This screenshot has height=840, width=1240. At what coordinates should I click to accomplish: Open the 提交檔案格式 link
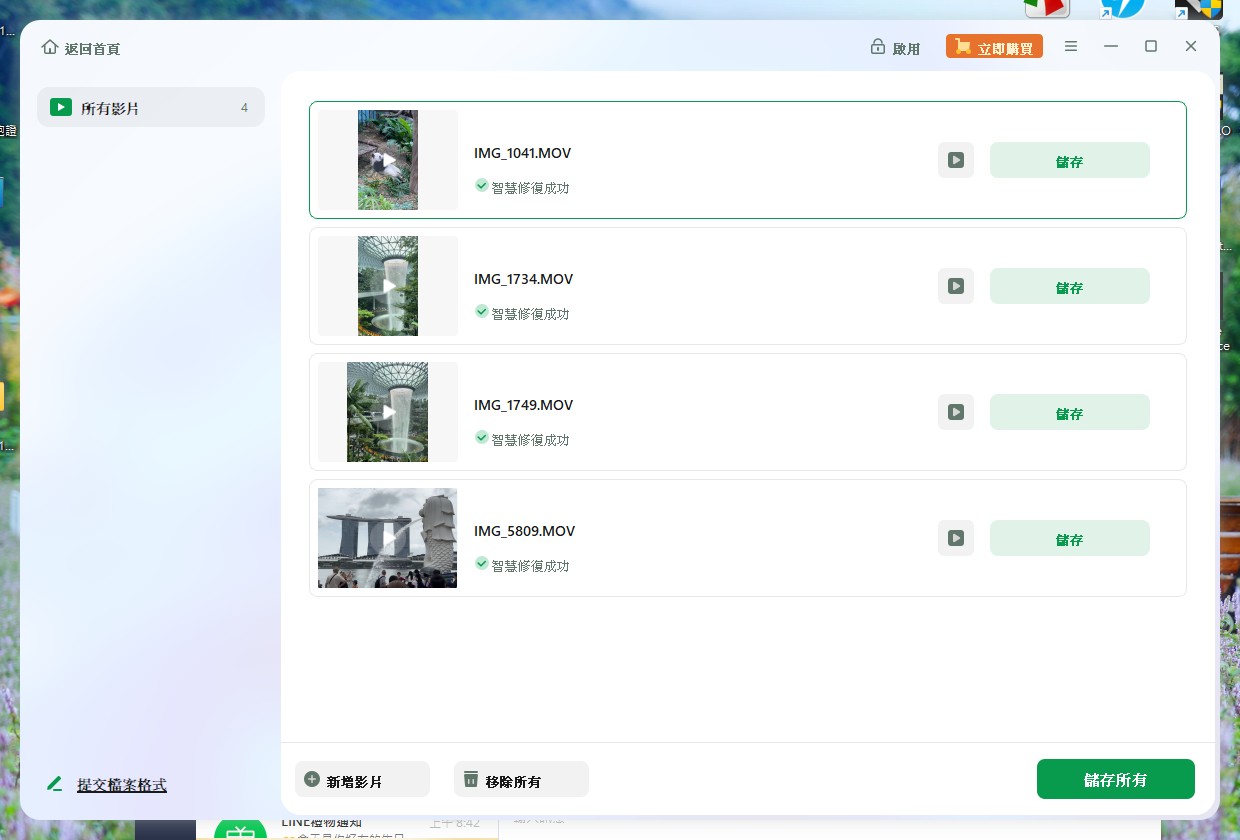[x=122, y=785]
